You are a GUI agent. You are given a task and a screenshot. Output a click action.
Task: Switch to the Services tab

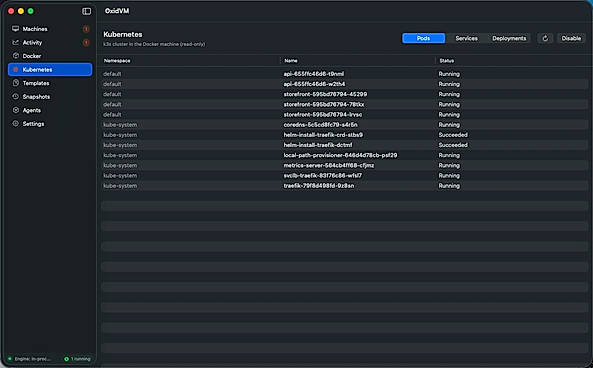coord(466,38)
